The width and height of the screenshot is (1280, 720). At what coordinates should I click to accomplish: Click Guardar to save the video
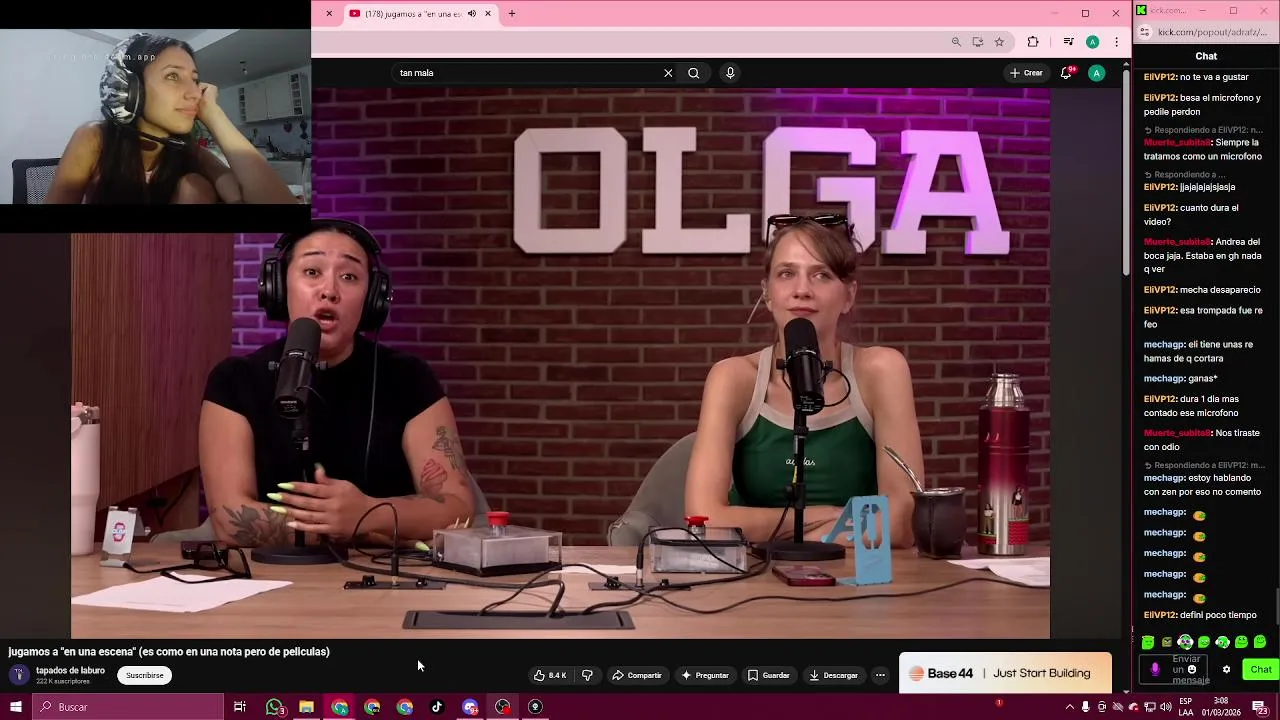tap(769, 675)
